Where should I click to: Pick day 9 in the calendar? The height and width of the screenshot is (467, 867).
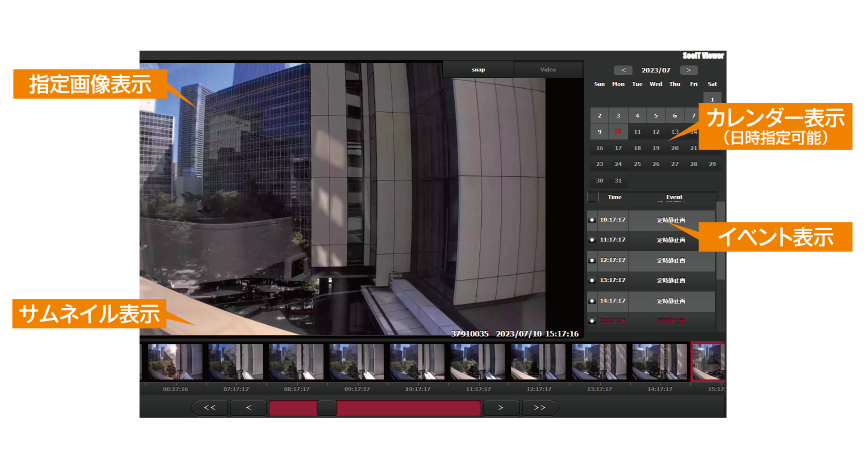599,131
